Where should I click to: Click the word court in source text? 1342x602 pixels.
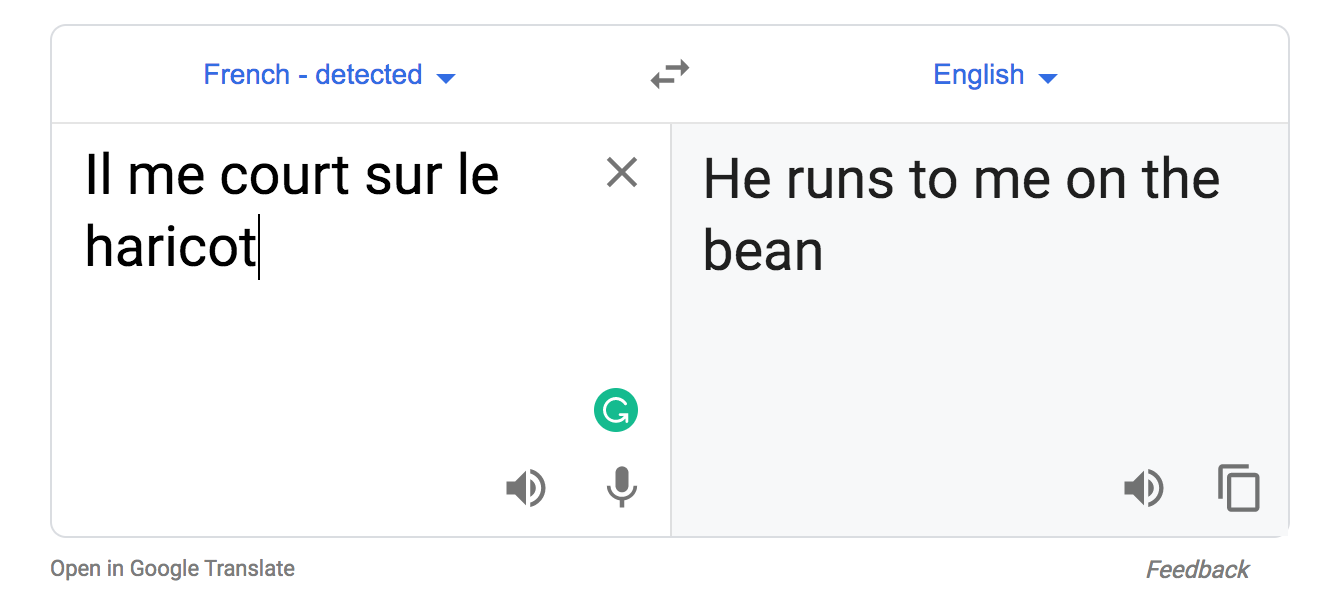point(284,176)
